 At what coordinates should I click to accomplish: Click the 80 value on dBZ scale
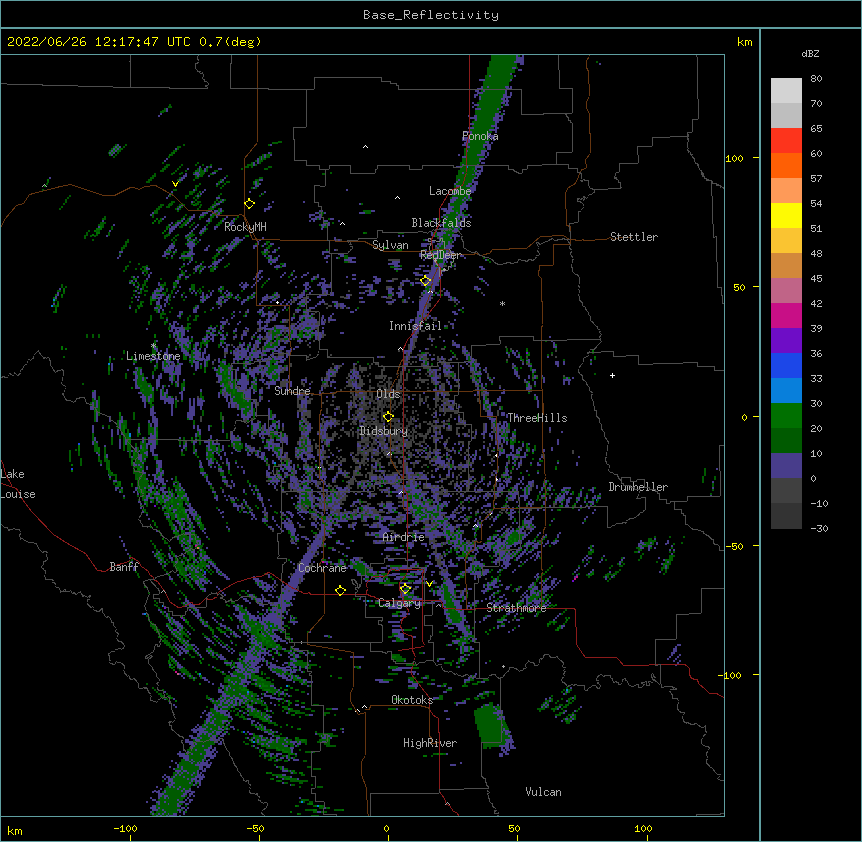816,79
